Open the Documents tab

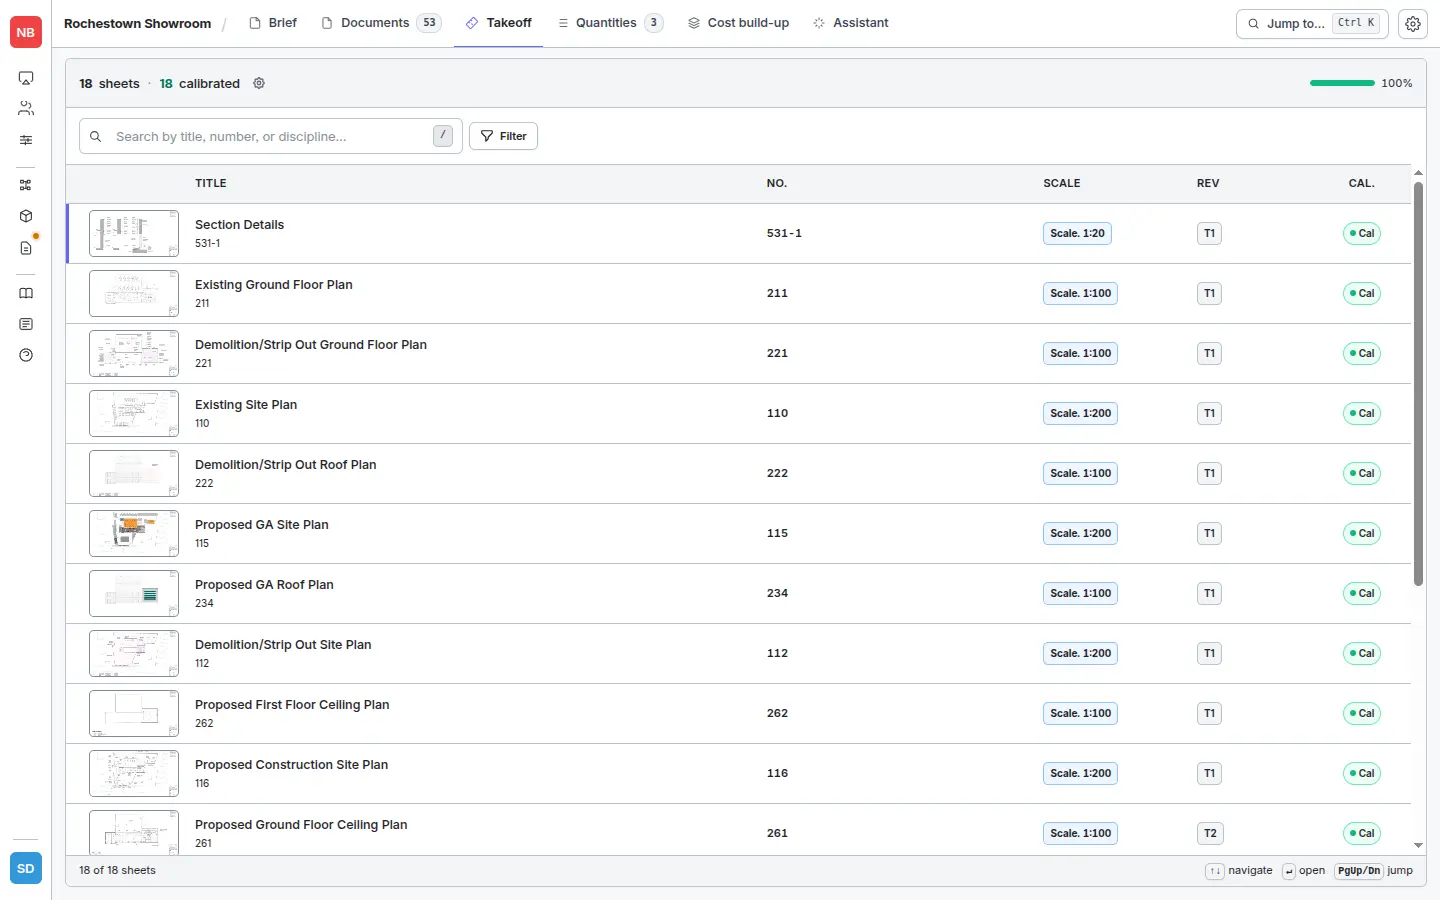coord(381,23)
